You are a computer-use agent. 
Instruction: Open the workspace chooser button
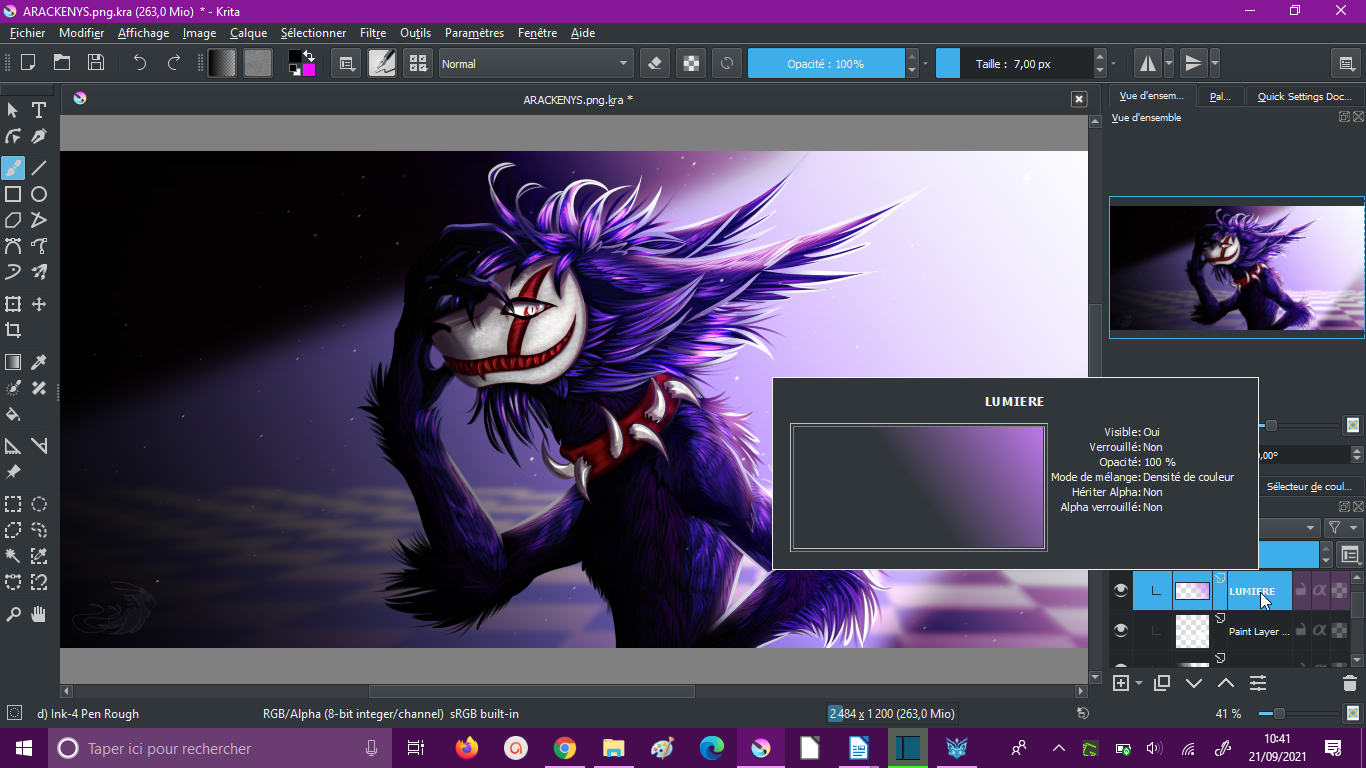click(1347, 63)
